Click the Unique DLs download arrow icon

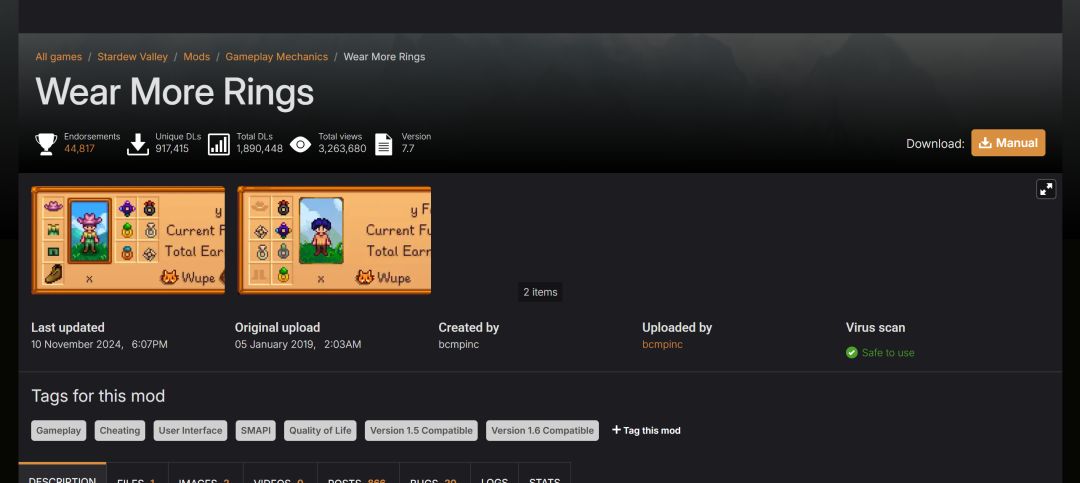pyautogui.click(x=138, y=144)
